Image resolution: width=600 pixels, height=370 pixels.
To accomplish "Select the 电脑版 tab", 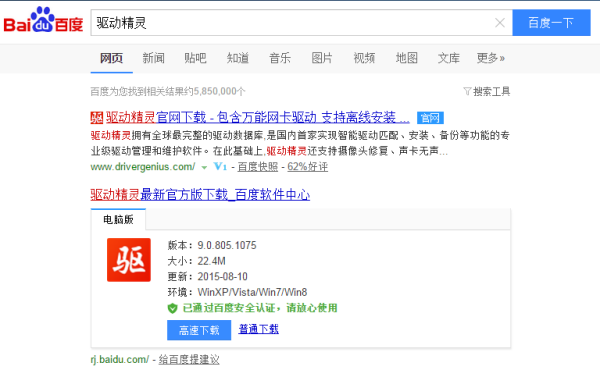I will 118,219.
